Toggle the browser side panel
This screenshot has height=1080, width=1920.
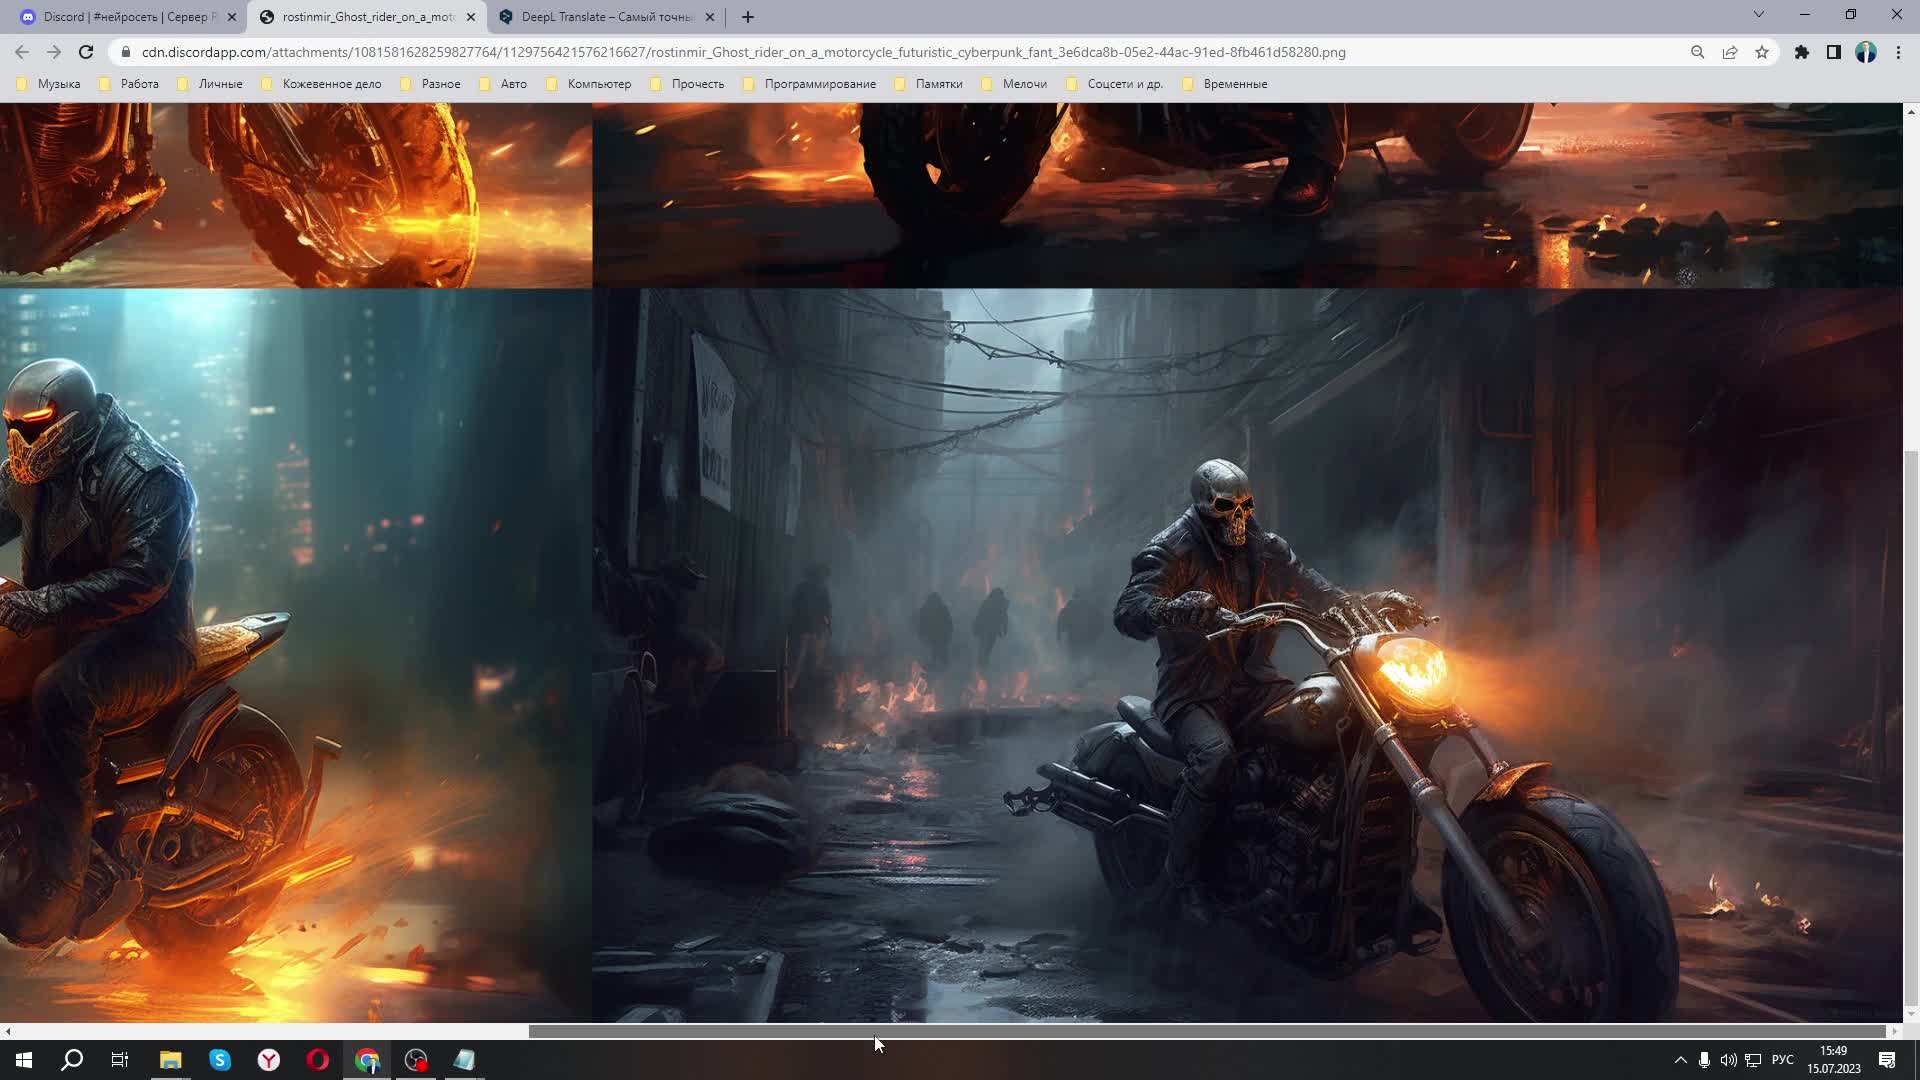1833,52
